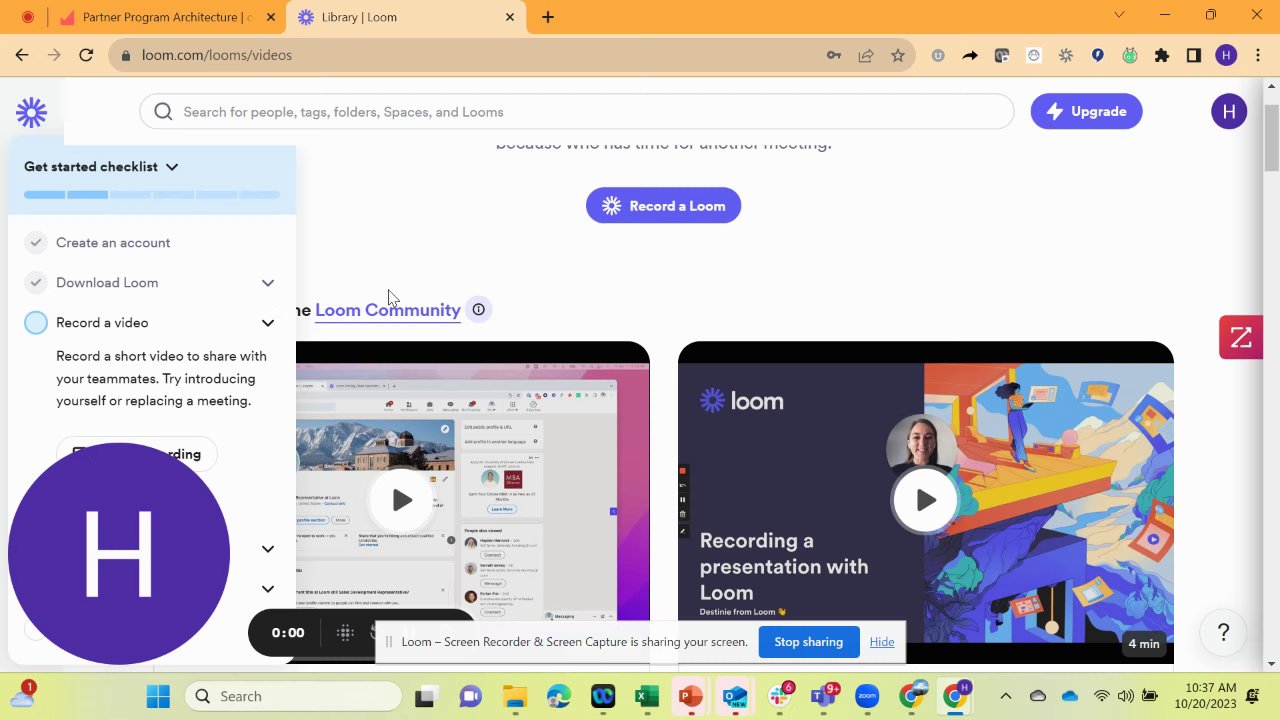Open Zoom from the taskbar
This screenshot has width=1280, height=720.
point(867,696)
